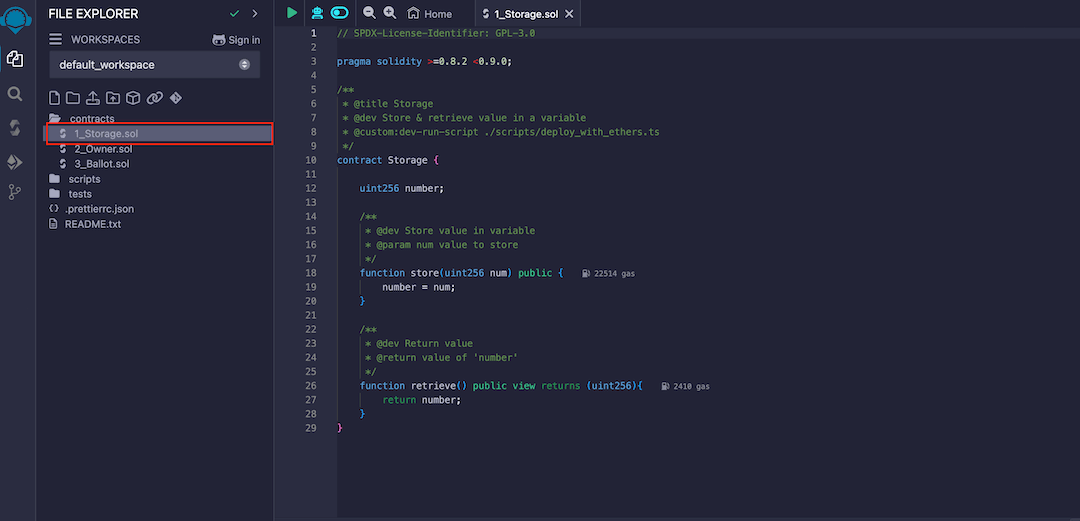Create a new folder icon

(x=73, y=98)
